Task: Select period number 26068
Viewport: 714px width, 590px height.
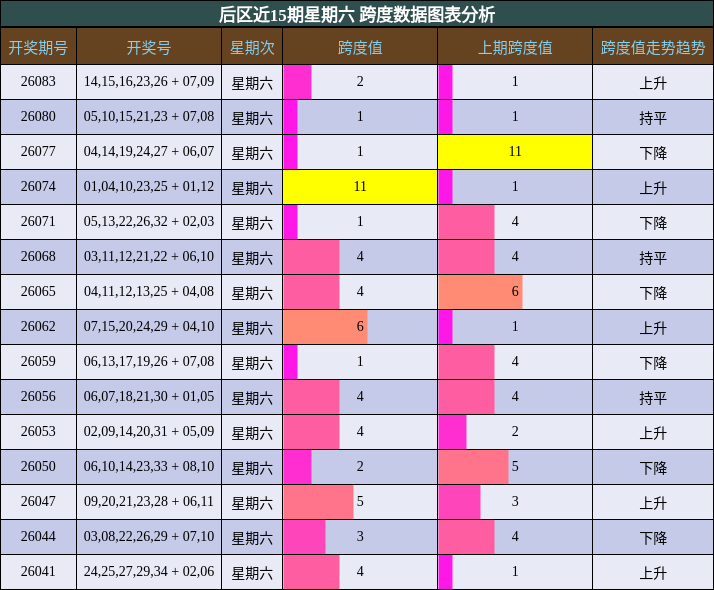Action: coord(38,257)
